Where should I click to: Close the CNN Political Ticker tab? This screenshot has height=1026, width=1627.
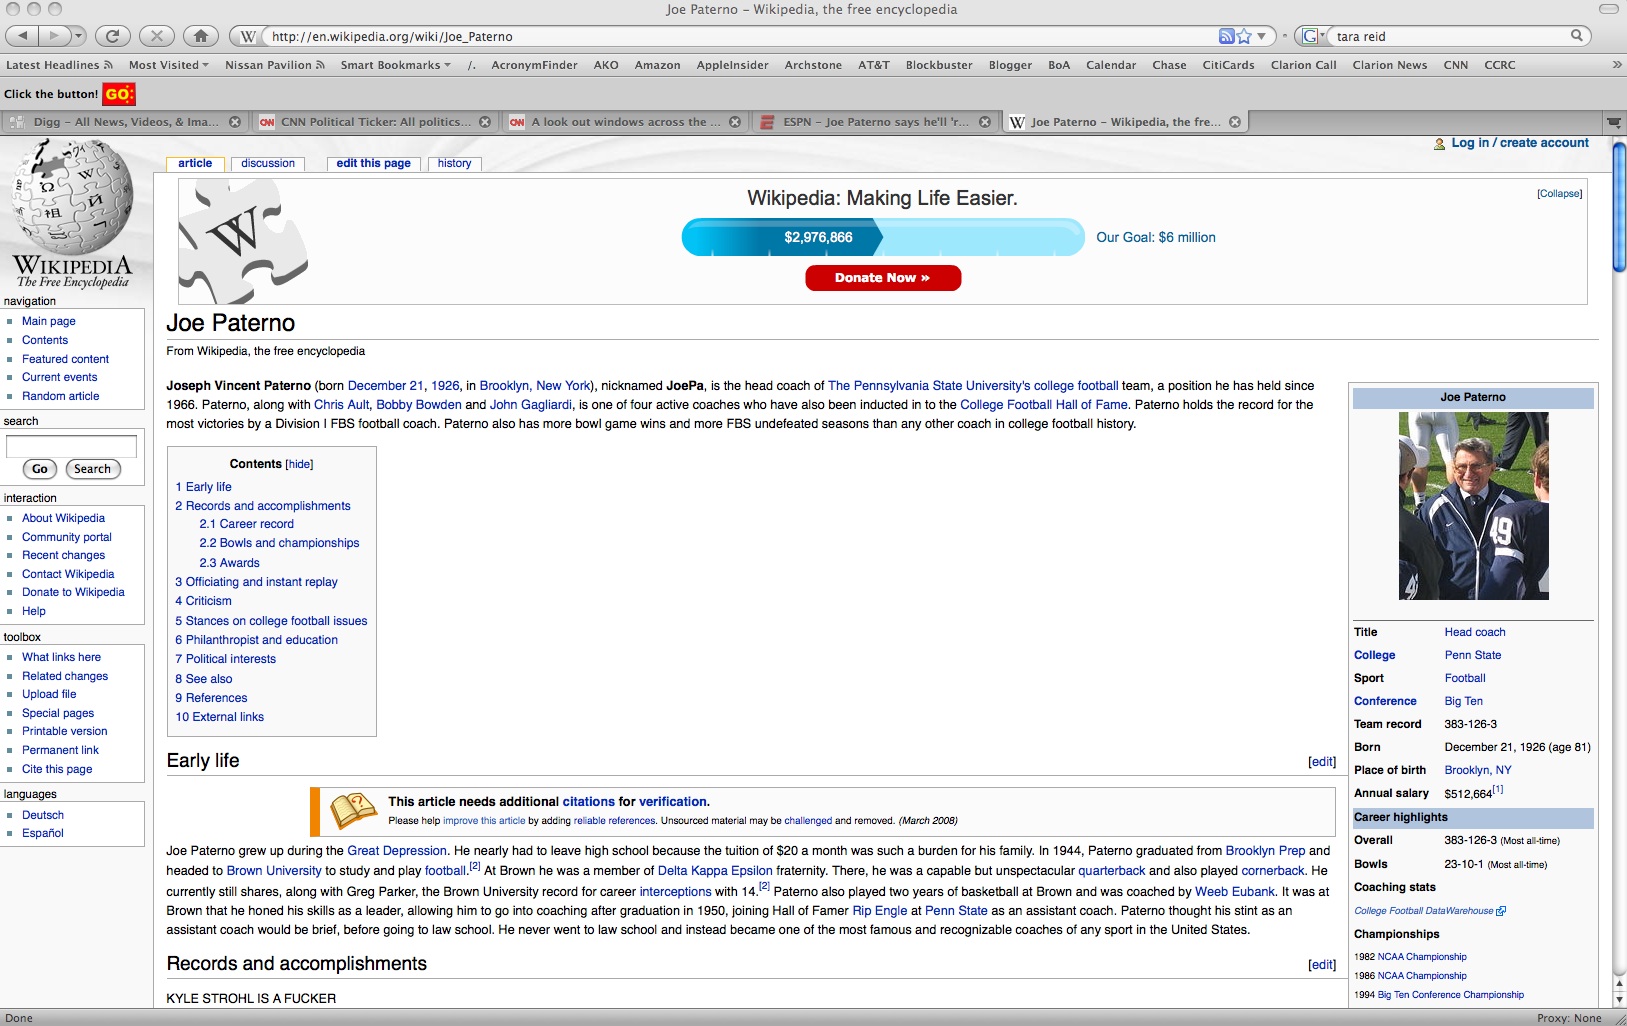click(x=485, y=122)
